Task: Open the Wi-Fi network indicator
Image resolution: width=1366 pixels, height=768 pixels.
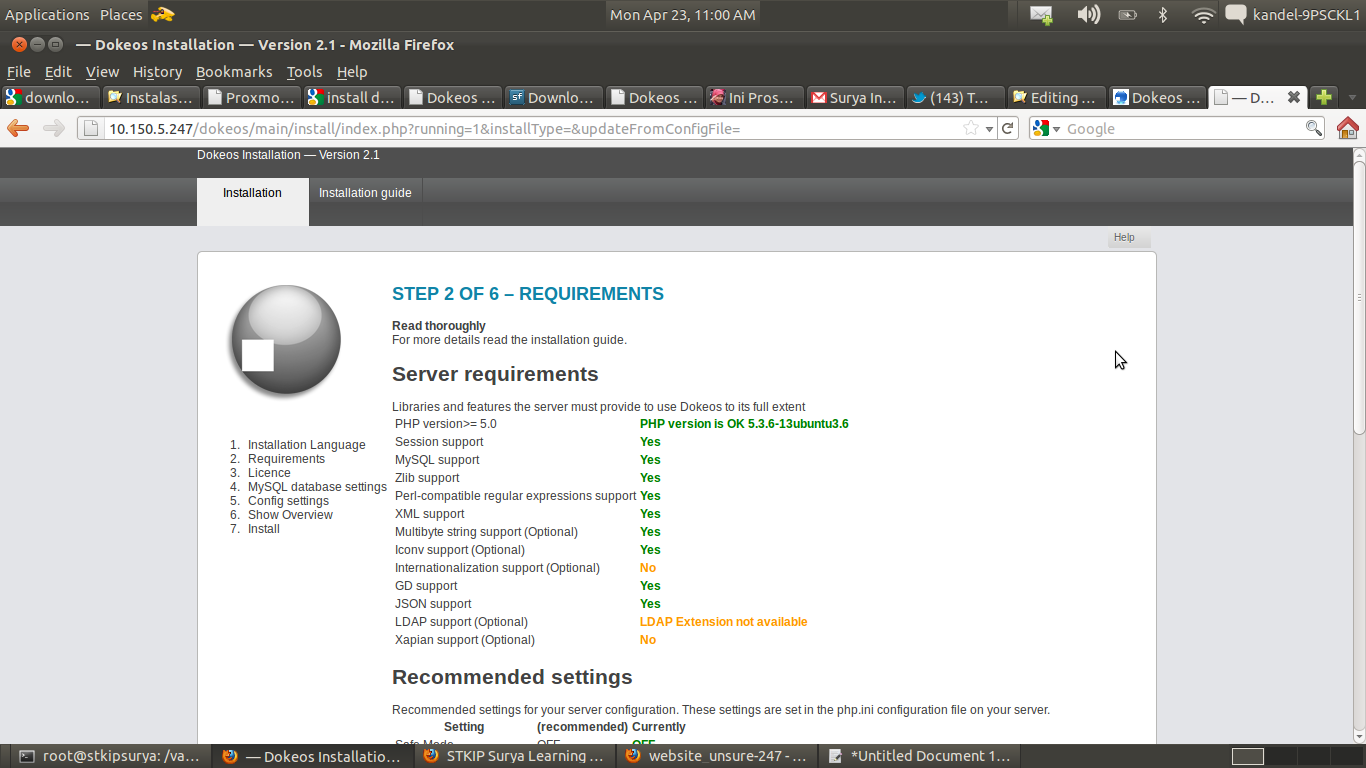Action: click(x=1203, y=15)
